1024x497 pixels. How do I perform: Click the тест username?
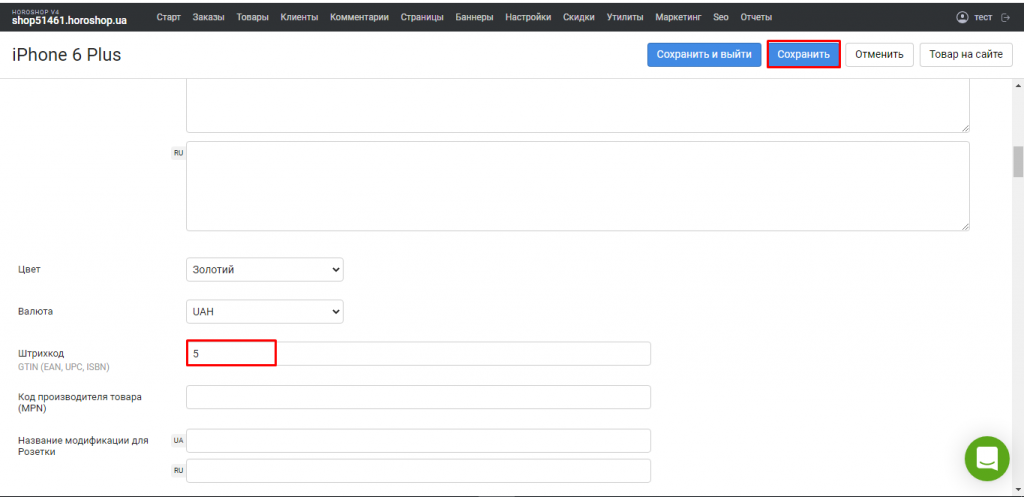click(983, 18)
